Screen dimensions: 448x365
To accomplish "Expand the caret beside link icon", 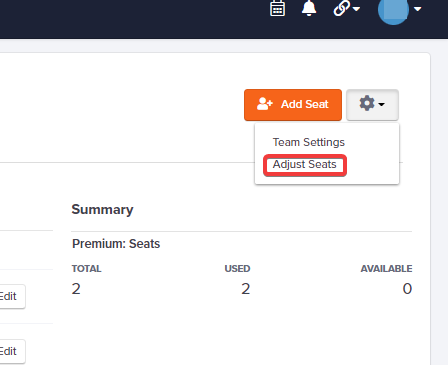I will tap(356, 9).
